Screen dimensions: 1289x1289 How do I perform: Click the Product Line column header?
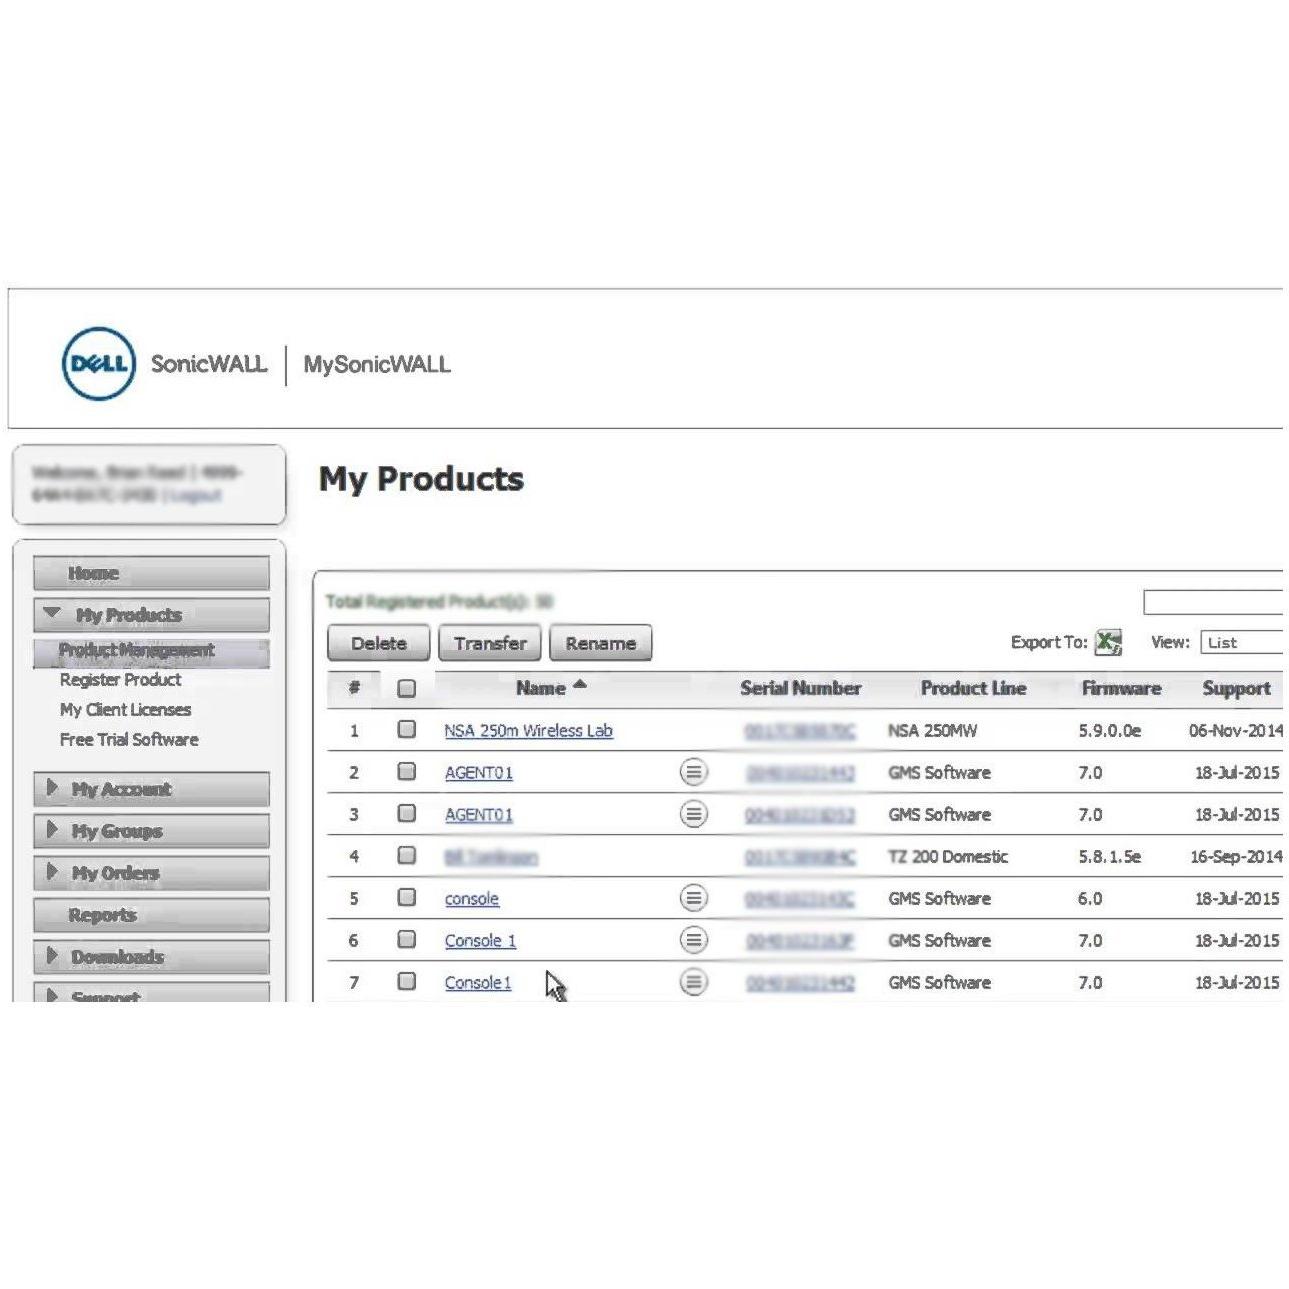point(973,688)
